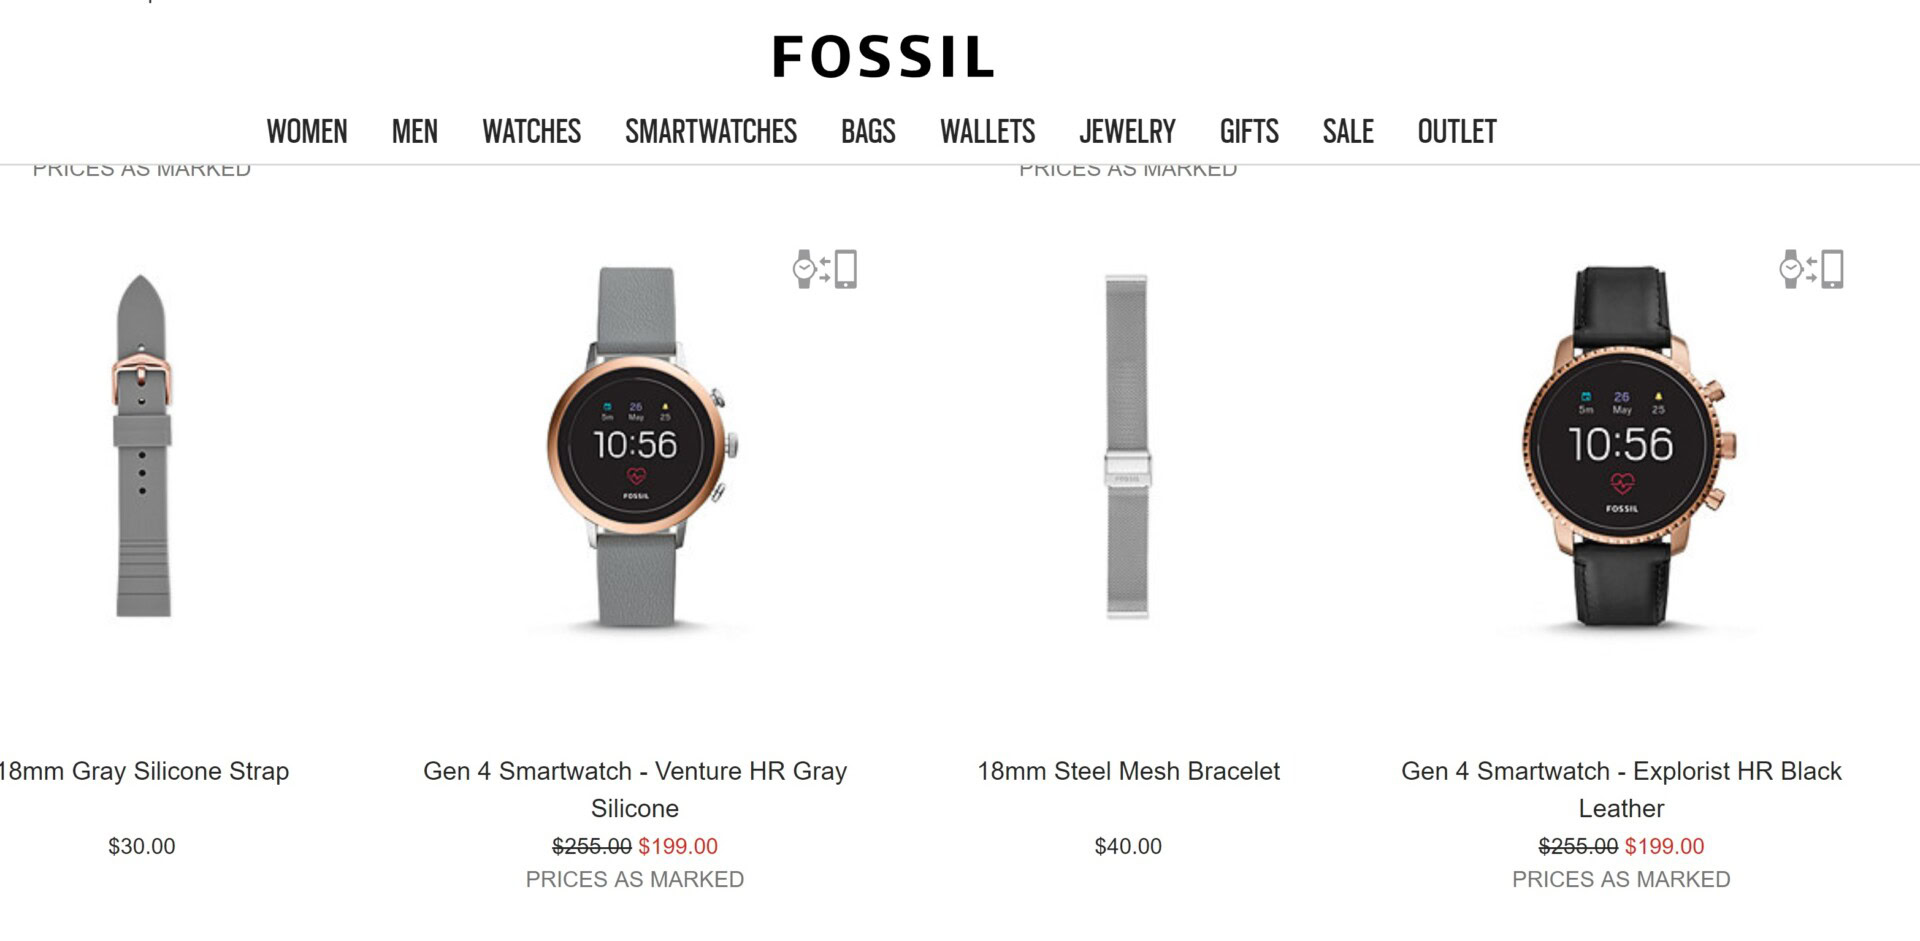This screenshot has width=1920, height=941.
Task: Browse the Bags category
Action: pyautogui.click(x=868, y=131)
